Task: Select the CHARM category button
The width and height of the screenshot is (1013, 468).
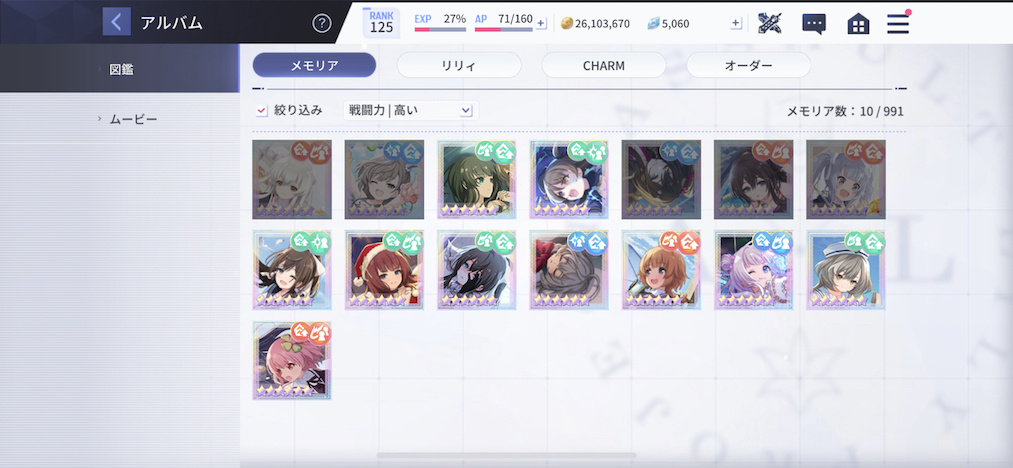Action: [603, 65]
